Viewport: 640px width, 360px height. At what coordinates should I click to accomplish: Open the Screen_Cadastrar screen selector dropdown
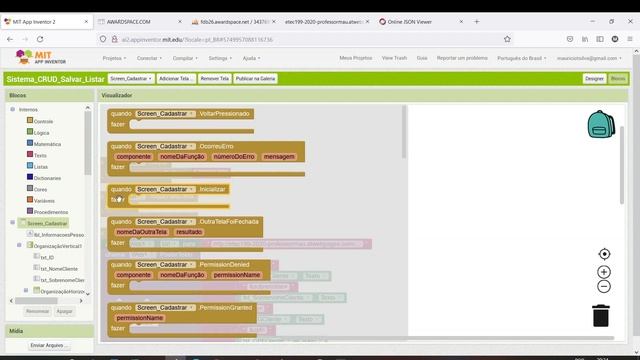coord(131,78)
